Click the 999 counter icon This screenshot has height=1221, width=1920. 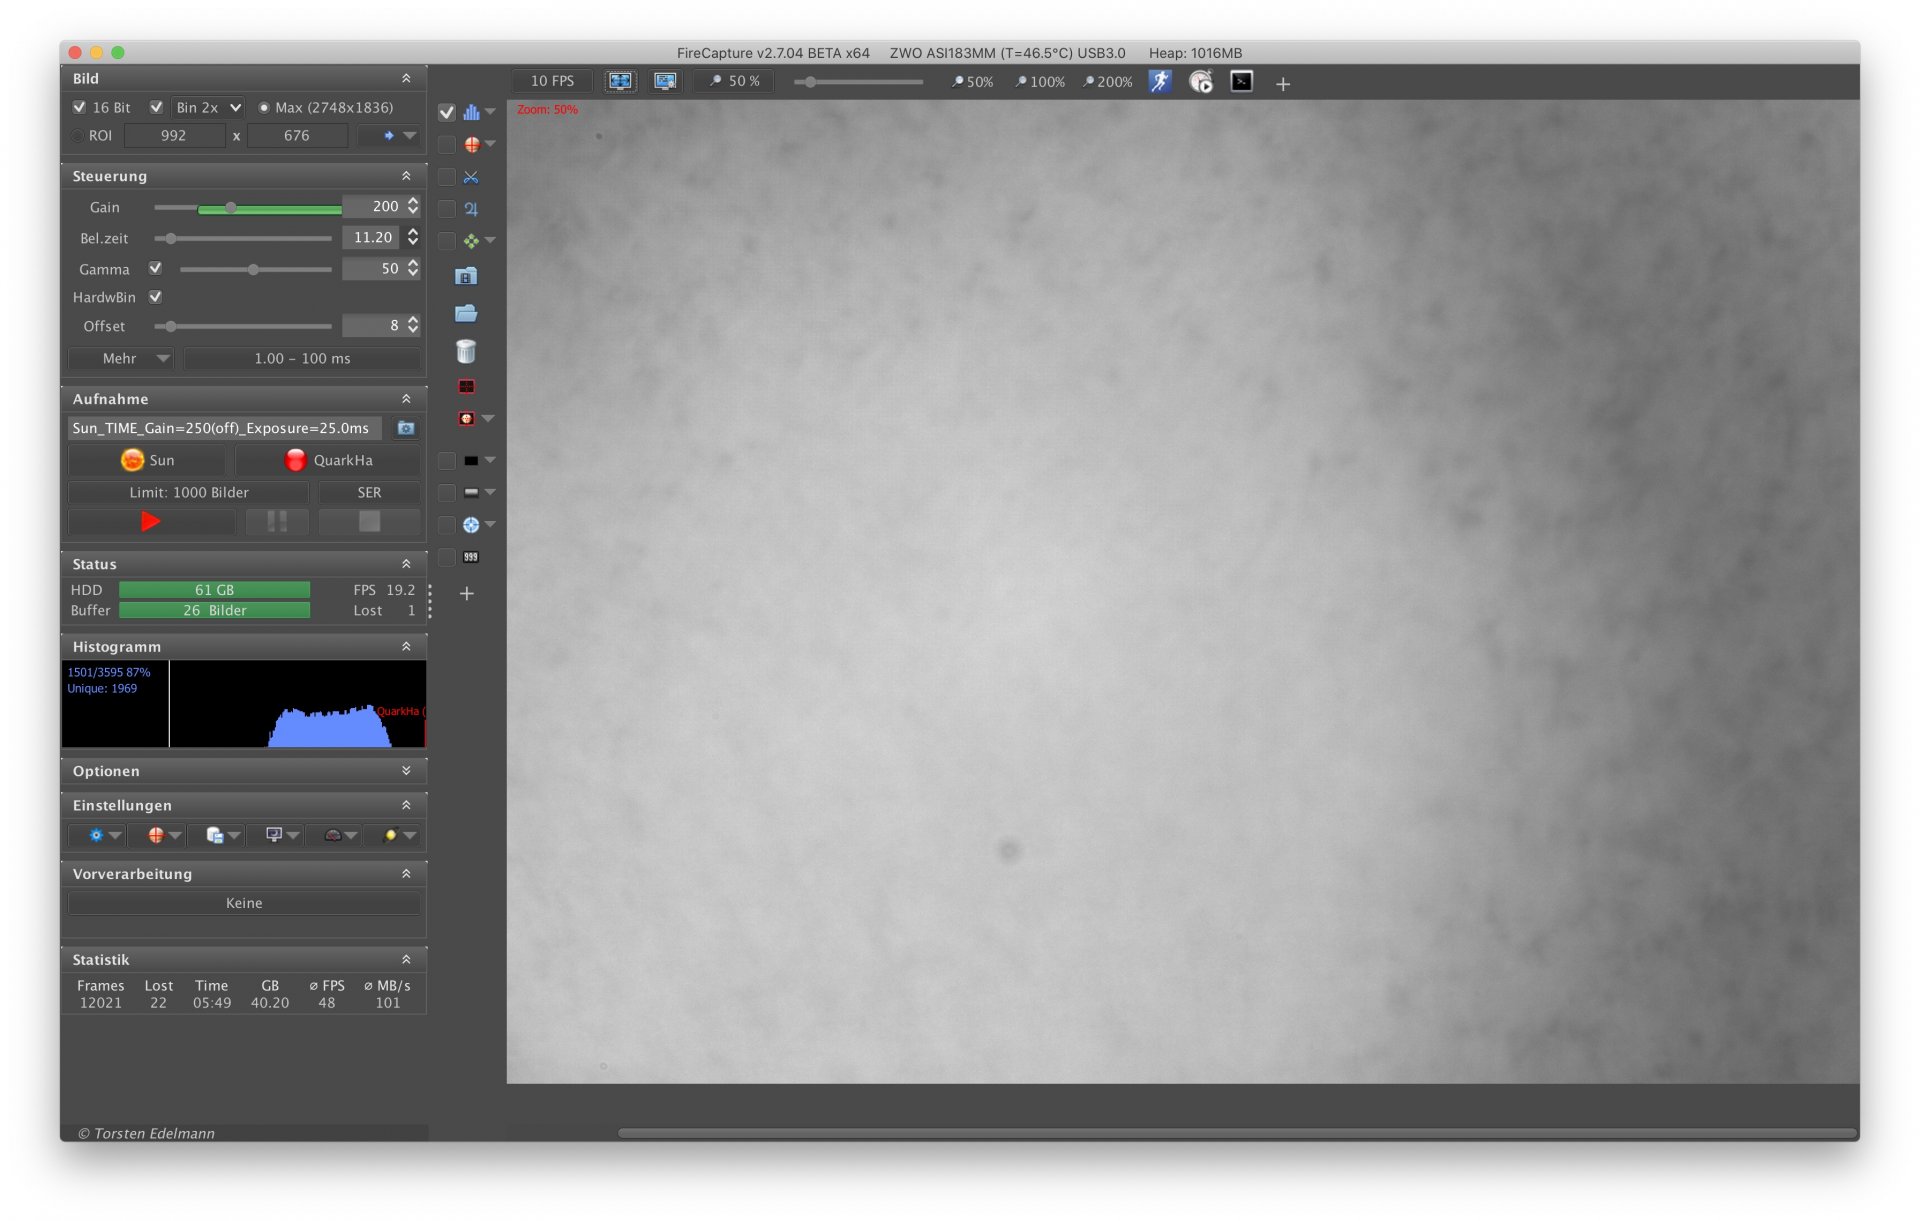pyautogui.click(x=471, y=557)
